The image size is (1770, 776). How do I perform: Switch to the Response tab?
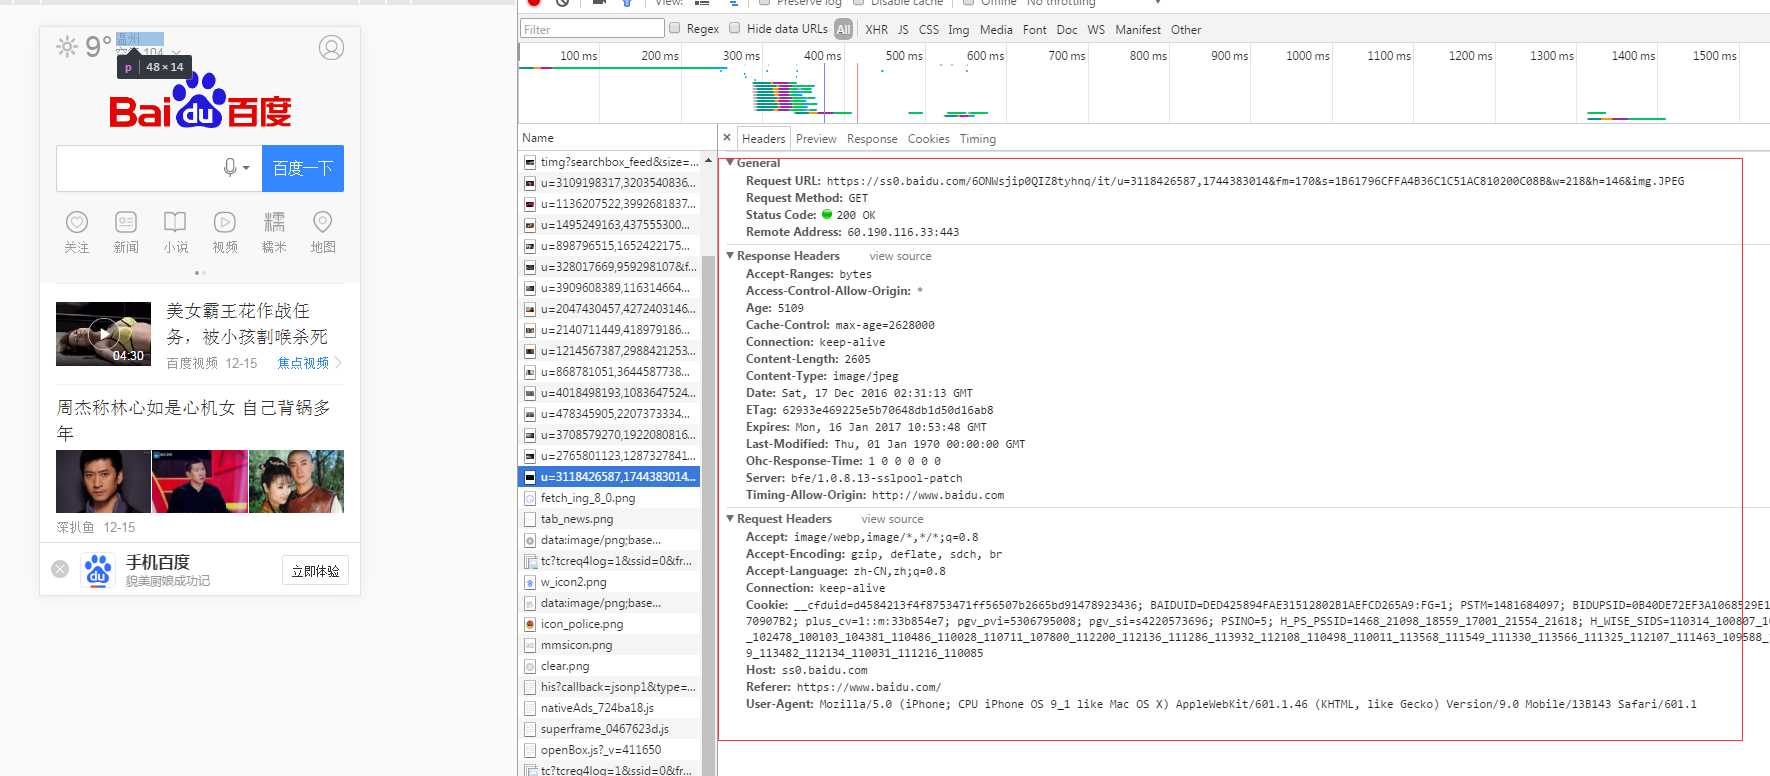point(872,139)
